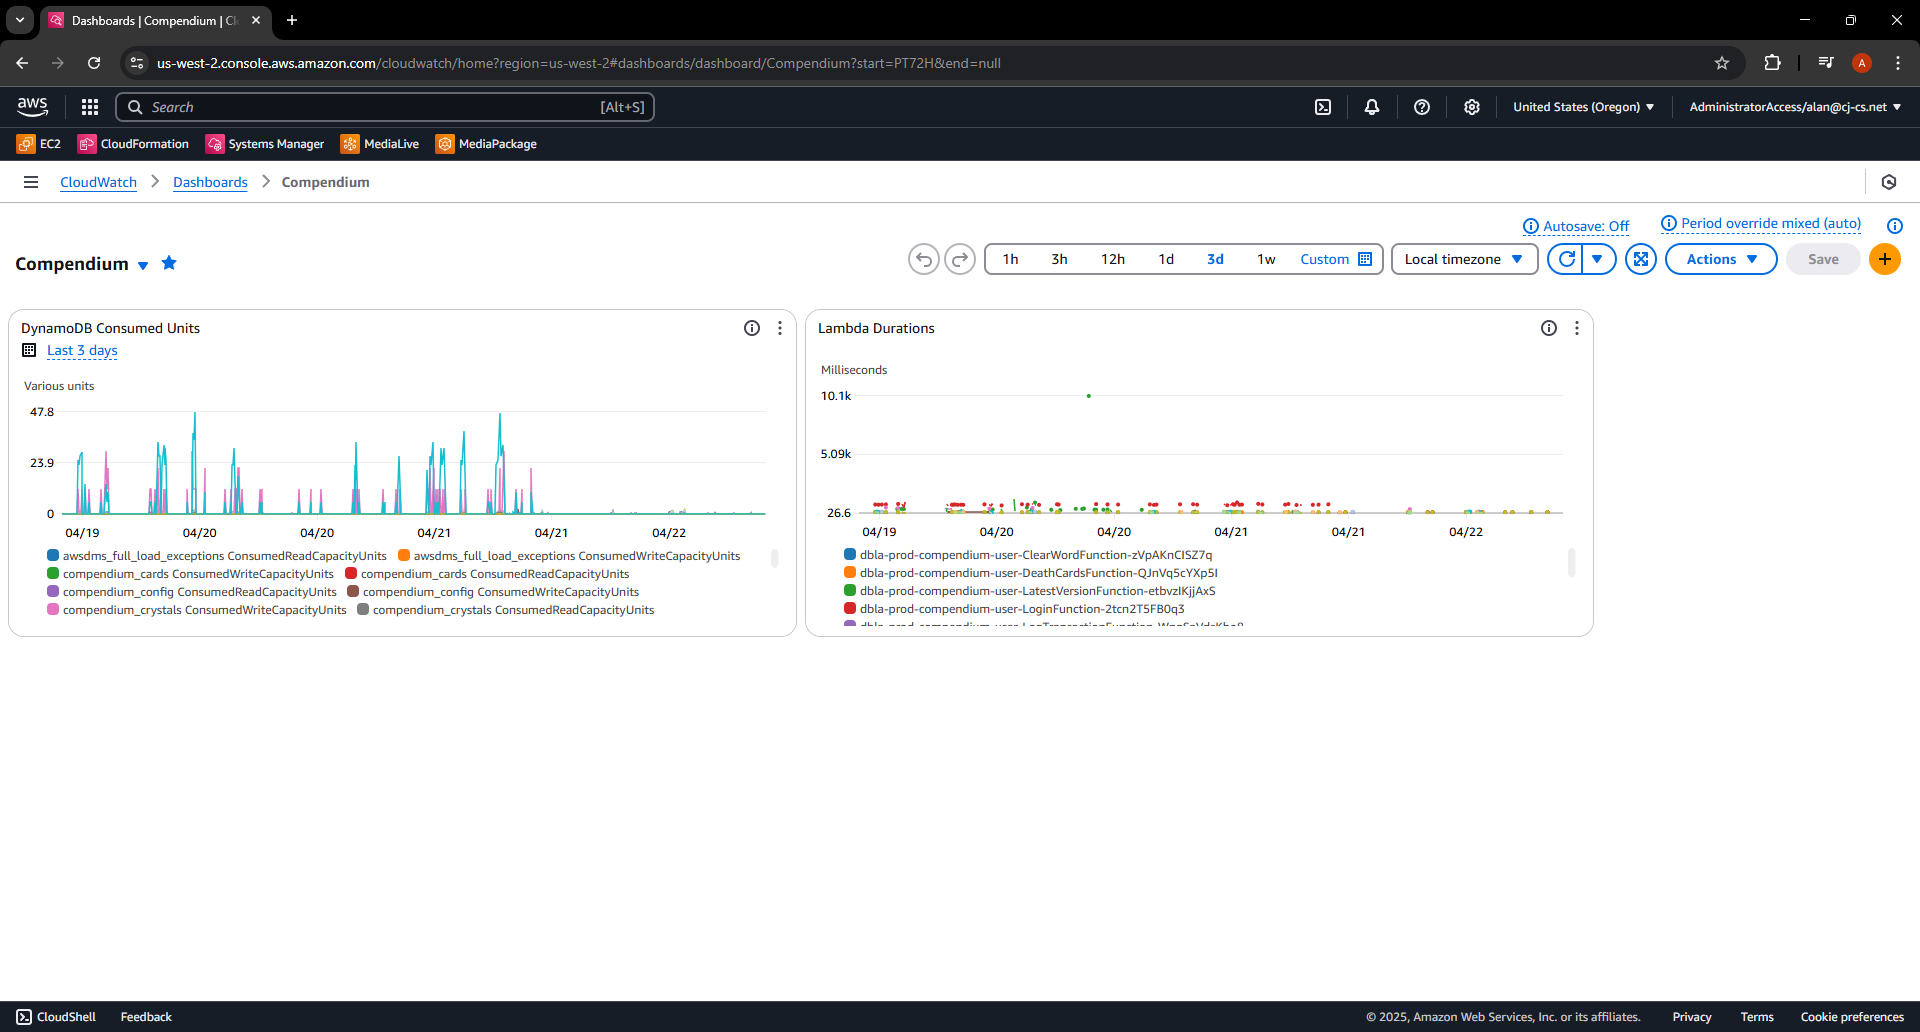Refresh the dashboard widgets
The height and width of the screenshot is (1032, 1920).
(1566, 259)
